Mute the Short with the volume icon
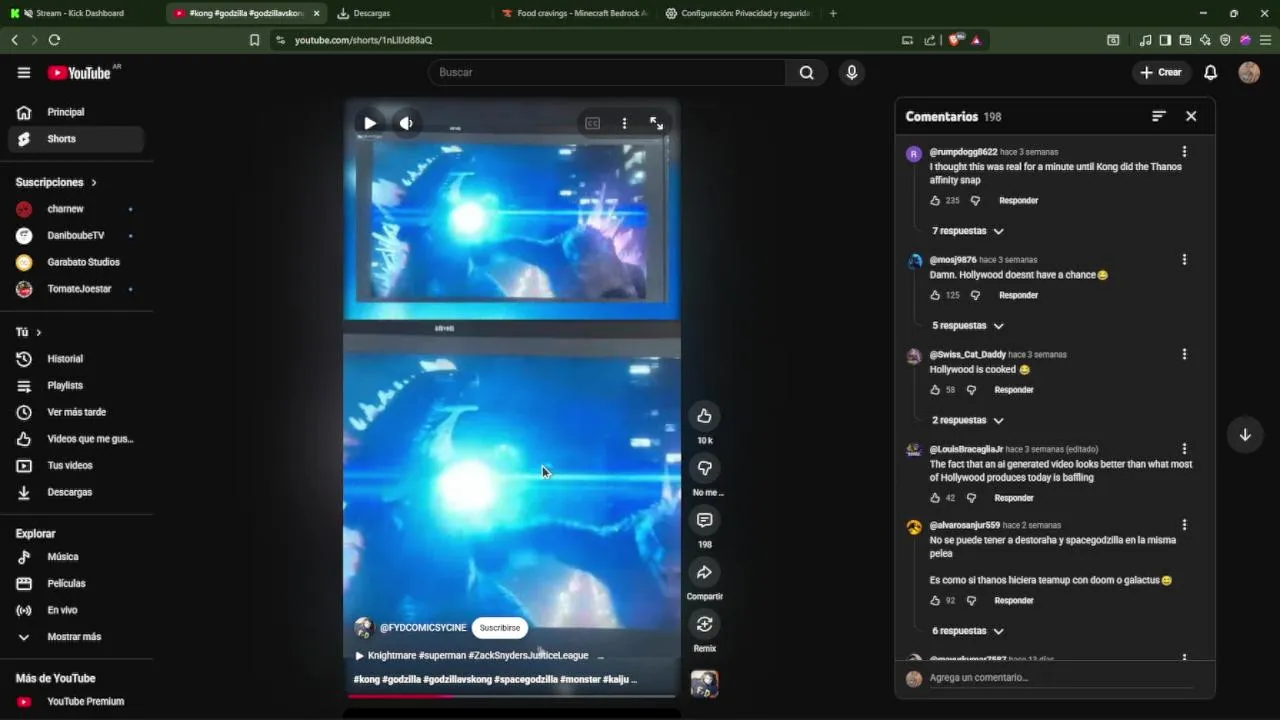 pos(406,123)
